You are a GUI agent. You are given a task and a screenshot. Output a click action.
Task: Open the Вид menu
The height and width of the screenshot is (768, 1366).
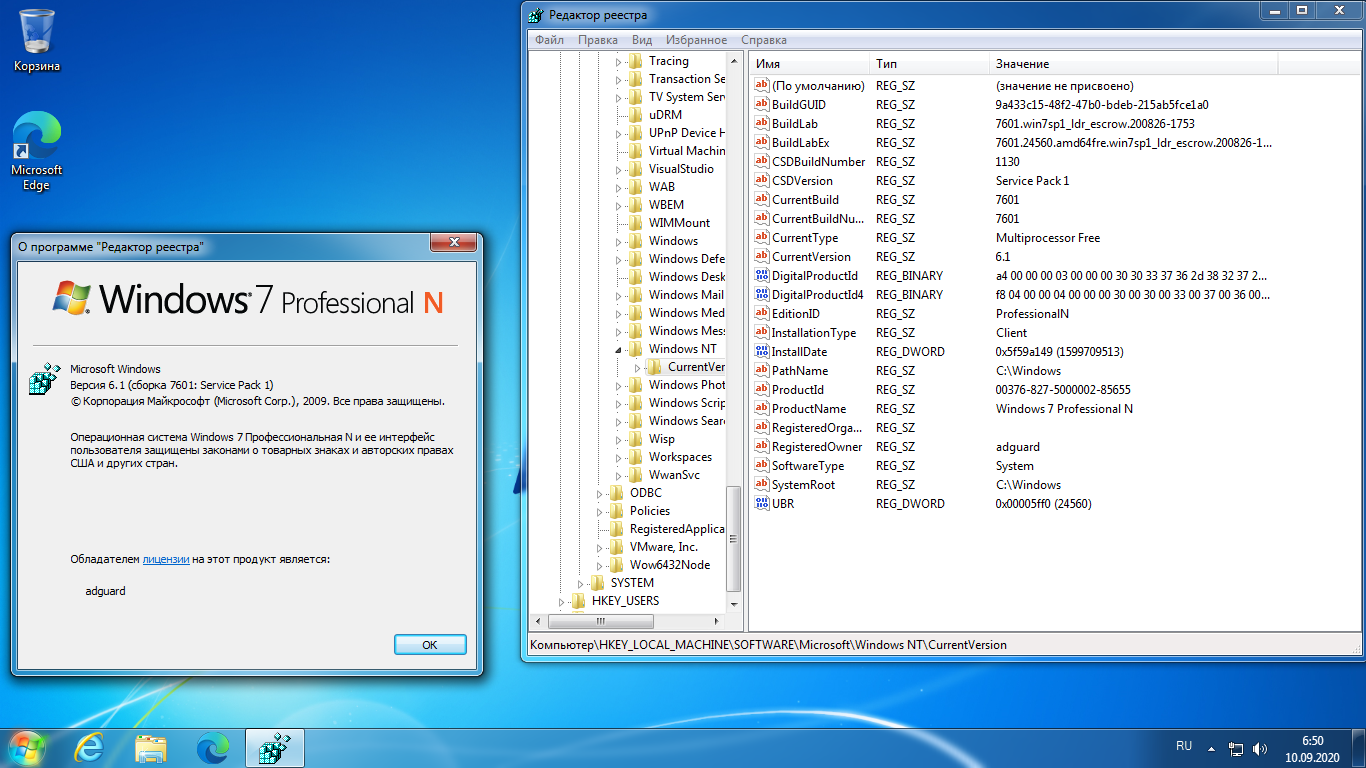[642, 40]
